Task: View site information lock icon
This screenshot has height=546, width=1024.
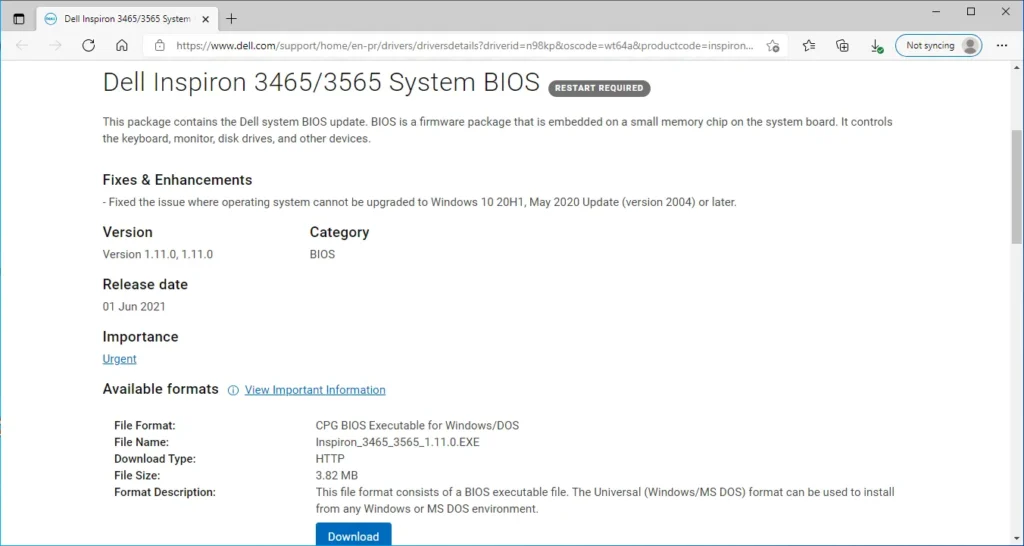Action: (x=159, y=45)
